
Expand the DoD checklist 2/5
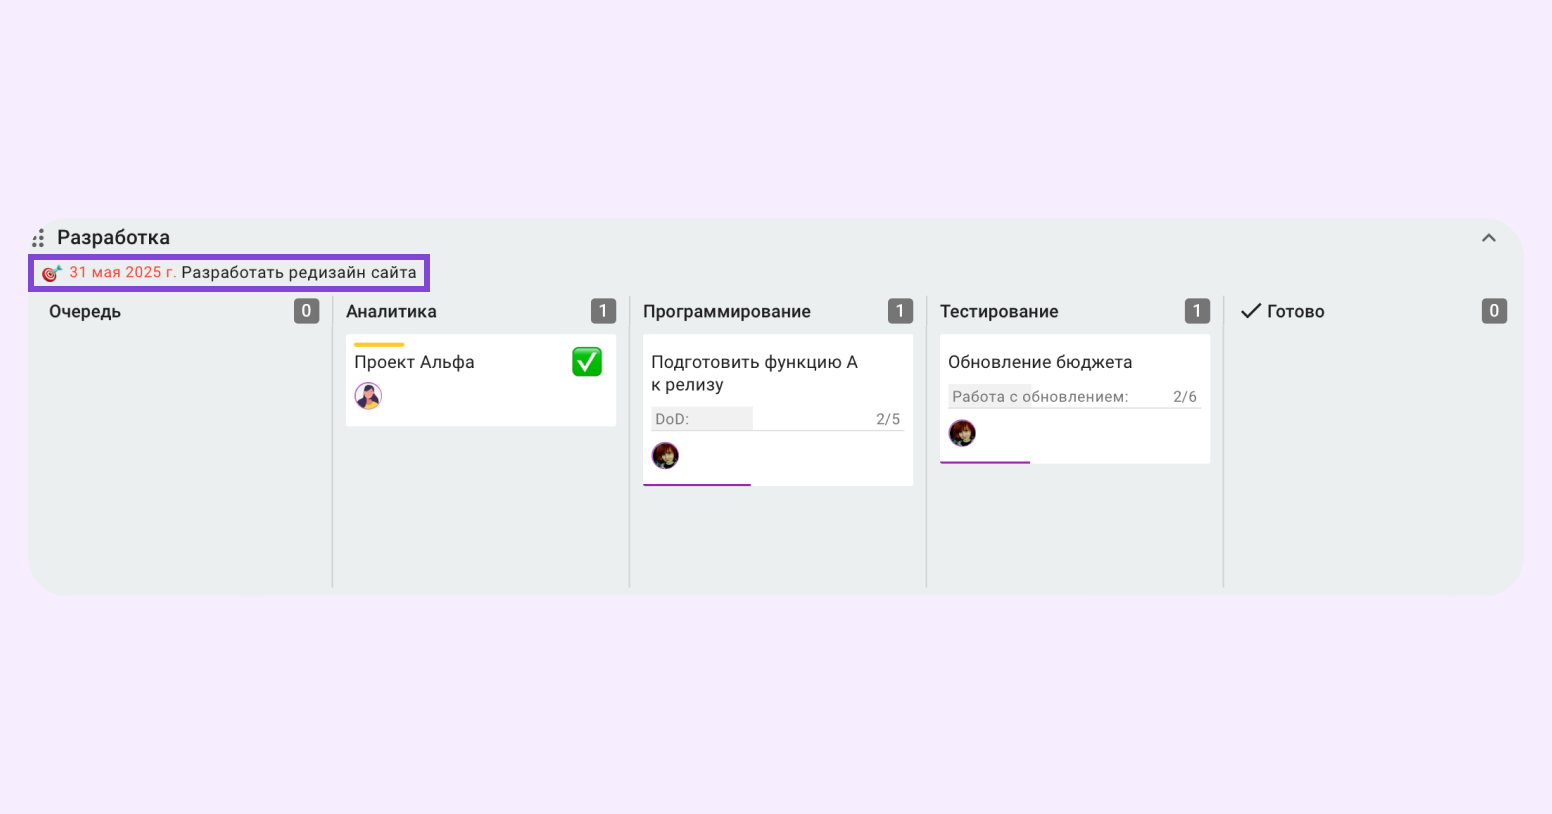(777, 419)
